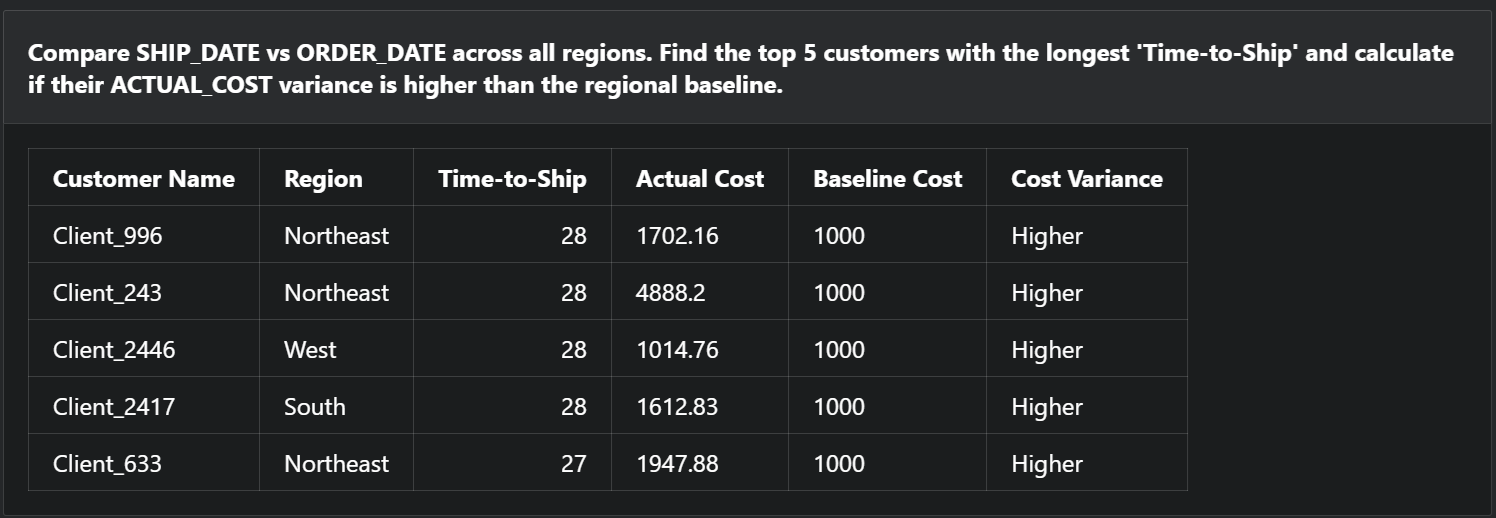Viewport: 1496px width, 518px height.
Task: Click the Cost Variance column header
Action: (1086, 179)
